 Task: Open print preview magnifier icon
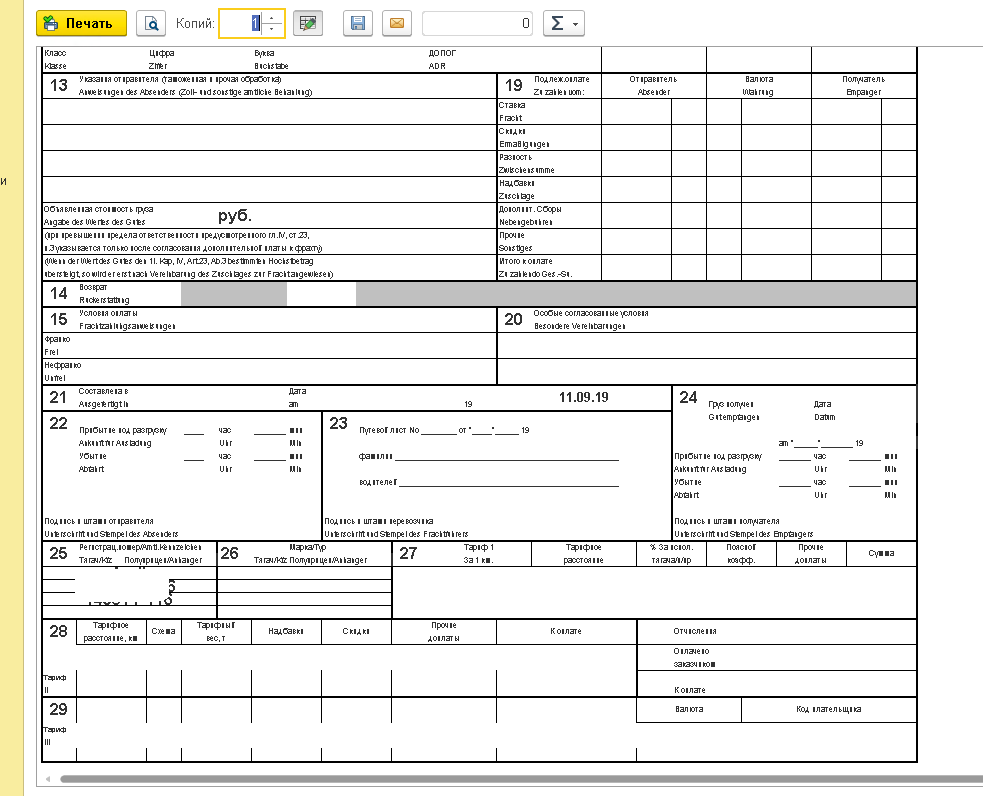click(x=151, y=23)
